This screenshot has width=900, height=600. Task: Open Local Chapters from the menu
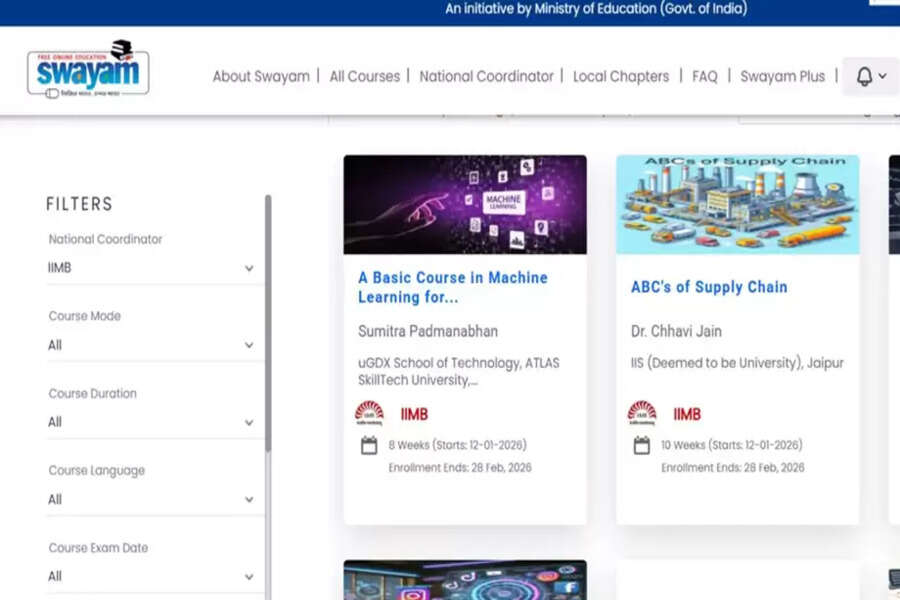click(621, 76)
